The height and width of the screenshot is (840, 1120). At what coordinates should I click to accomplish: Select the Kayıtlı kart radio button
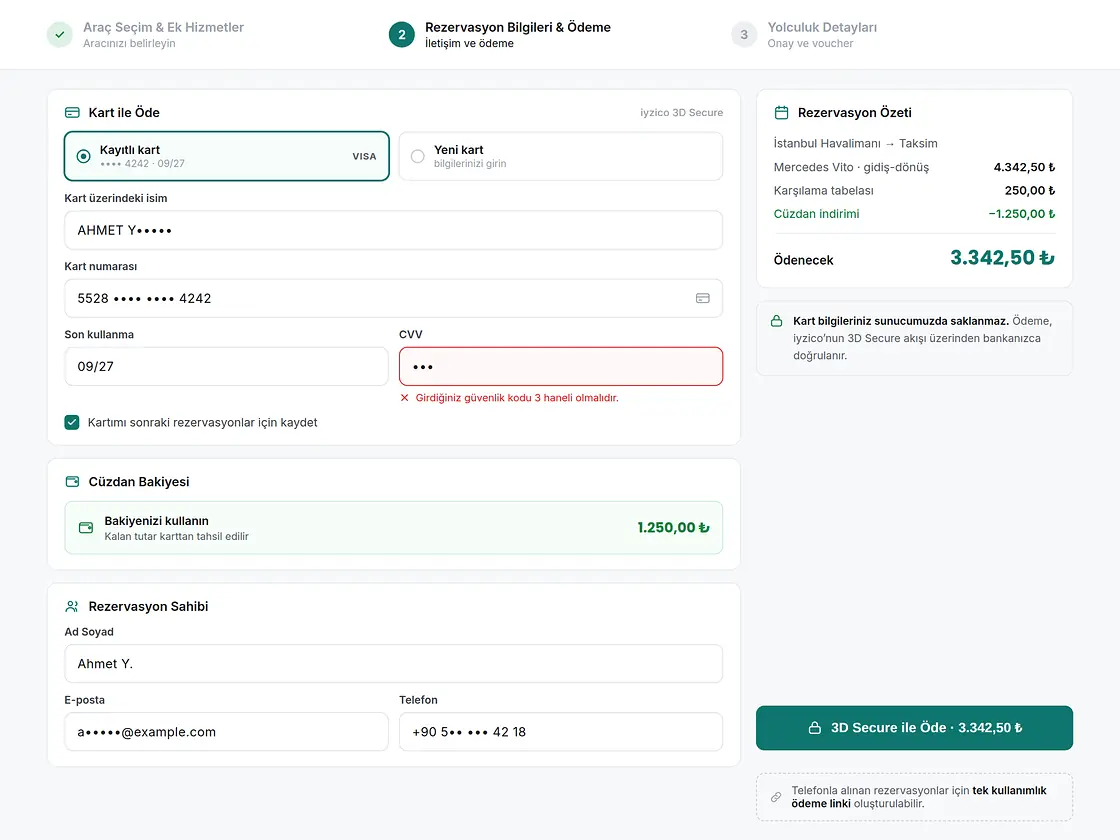click(x=84, y=156)
